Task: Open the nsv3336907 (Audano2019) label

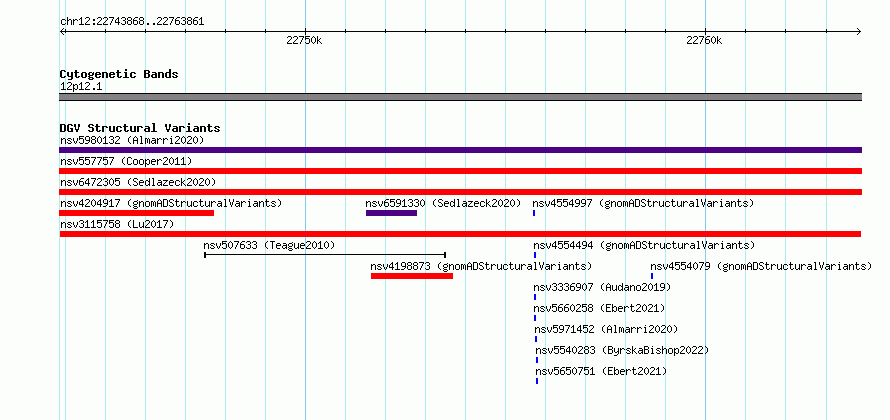Action: coord(602,287)
